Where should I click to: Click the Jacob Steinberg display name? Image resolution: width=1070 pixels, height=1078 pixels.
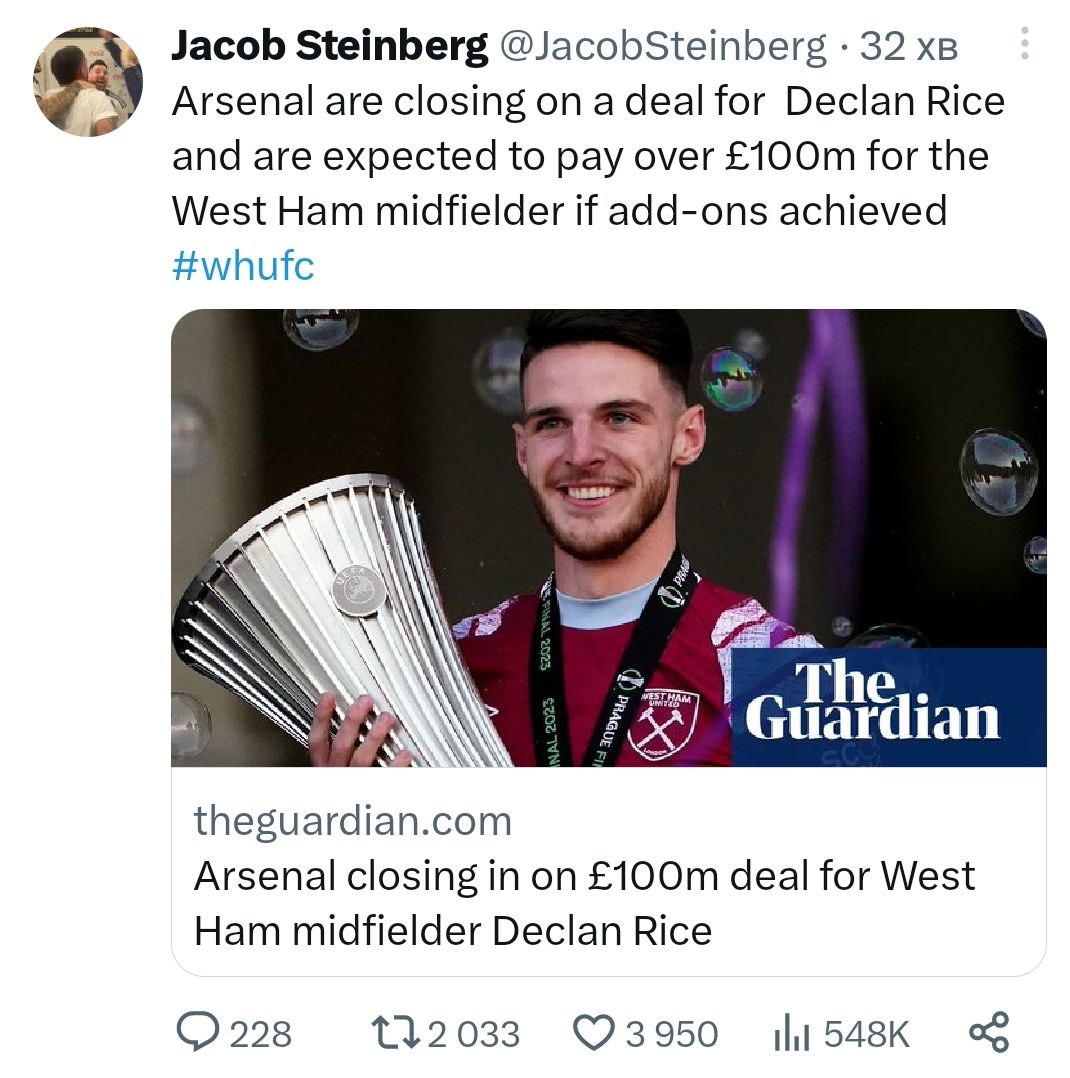[329, 45]
